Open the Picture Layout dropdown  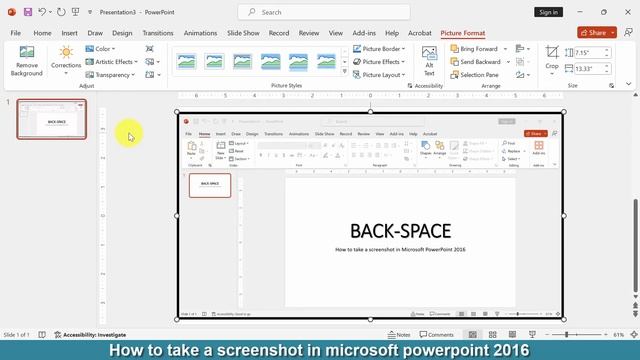coord(379,75)
